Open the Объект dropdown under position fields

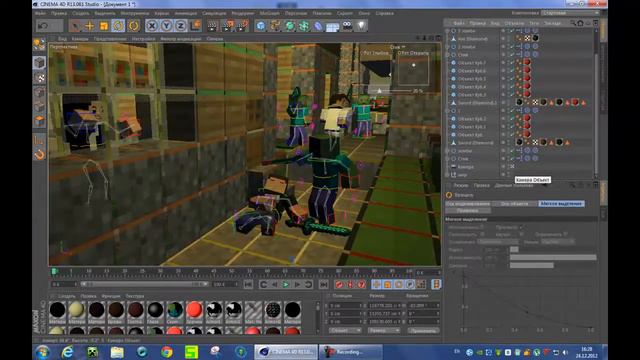click(345, 331)
